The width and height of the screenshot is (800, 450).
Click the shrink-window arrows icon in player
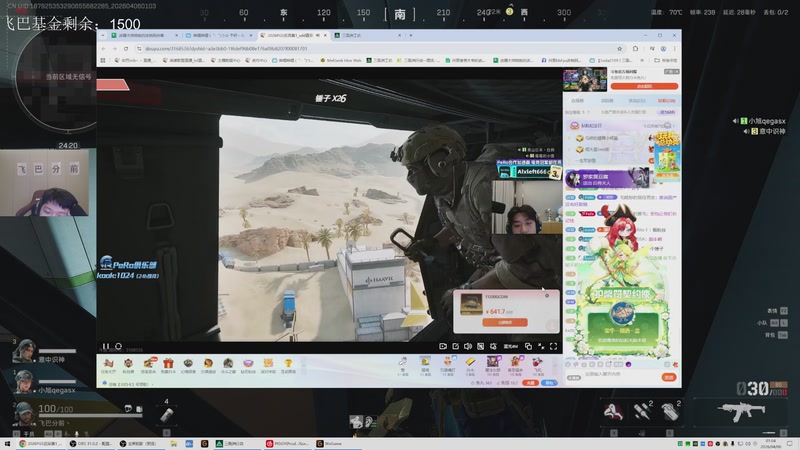coord(541,346)
